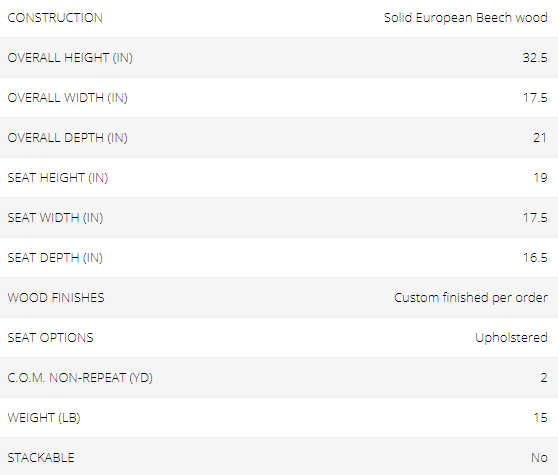This screenshot has height=475, width=558.
Task: Select the 32.5 overall height value
Action: tap(535, 58)
